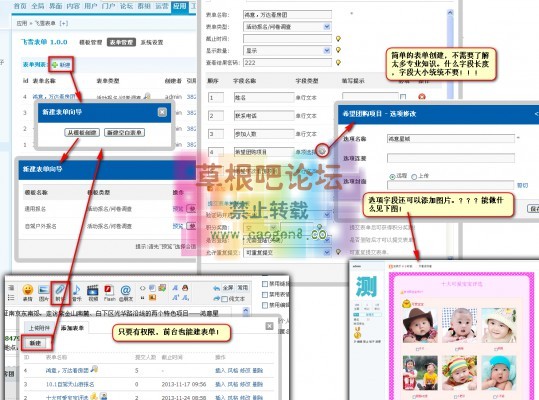
Task: Click the QQ penguin icon in the editor toolbar
Action: 185,288
